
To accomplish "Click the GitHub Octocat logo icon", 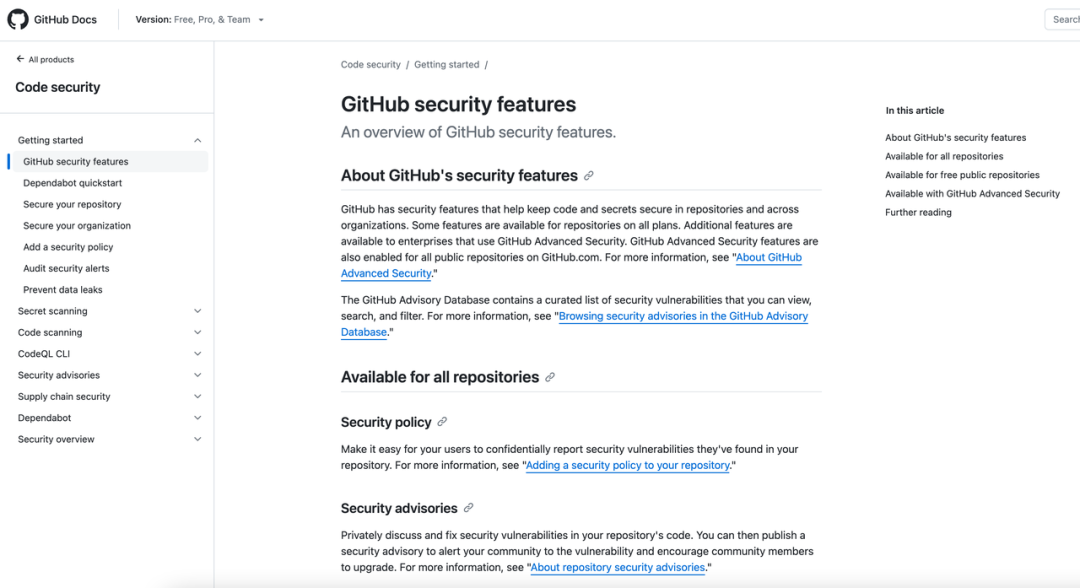I will (x=18, y=19).
